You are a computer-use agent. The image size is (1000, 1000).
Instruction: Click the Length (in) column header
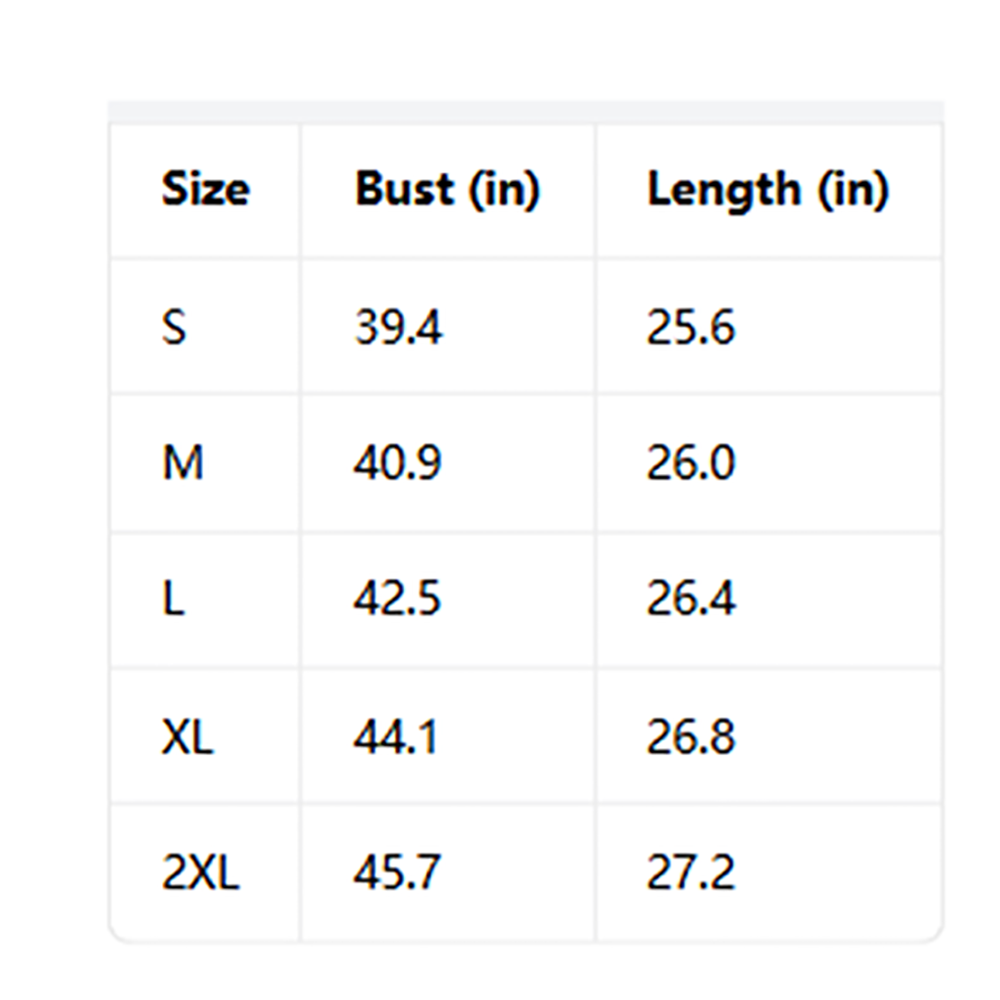768,191
